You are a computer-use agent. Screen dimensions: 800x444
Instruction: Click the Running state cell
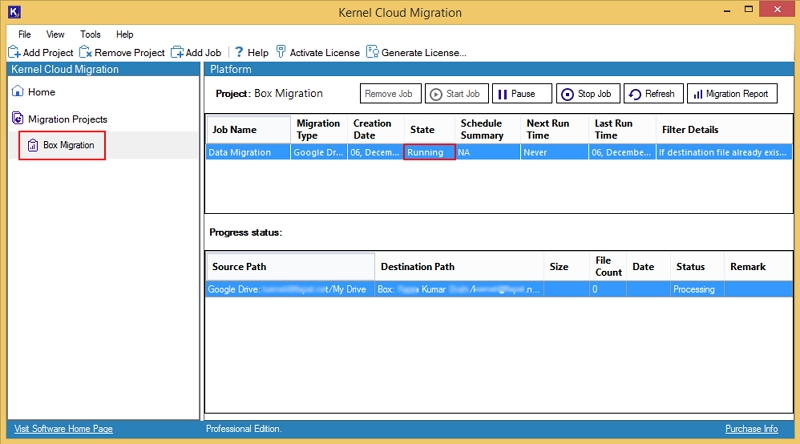(x=429, y=152)
